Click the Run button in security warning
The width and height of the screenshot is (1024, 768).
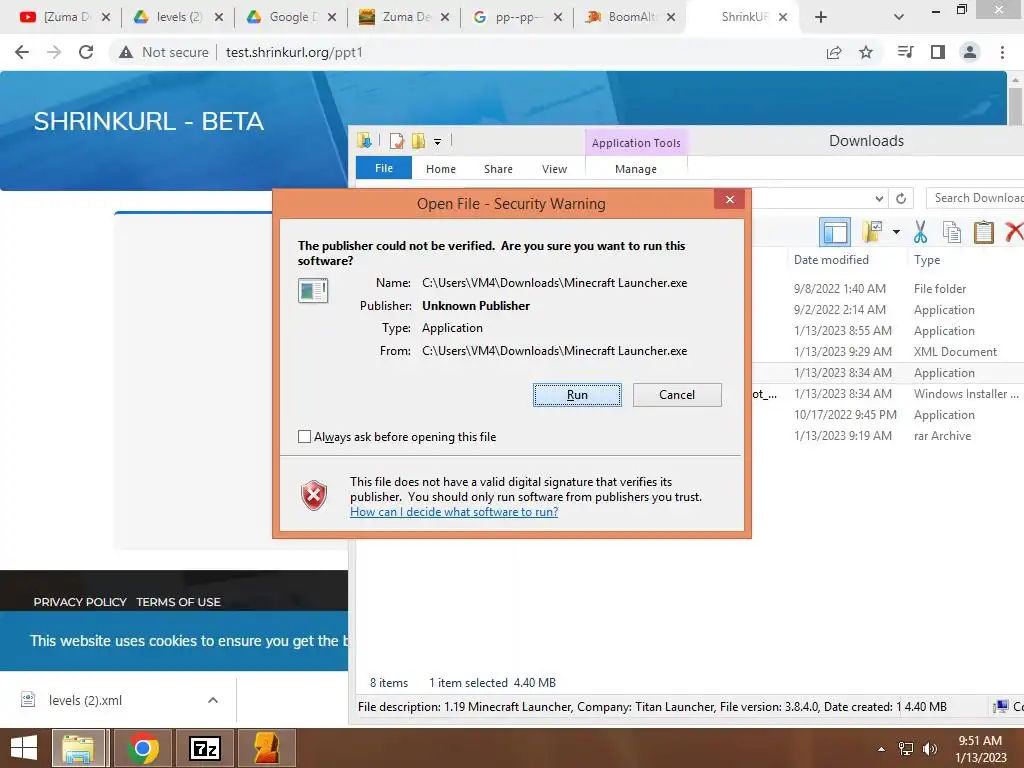[x=577, y=394]
